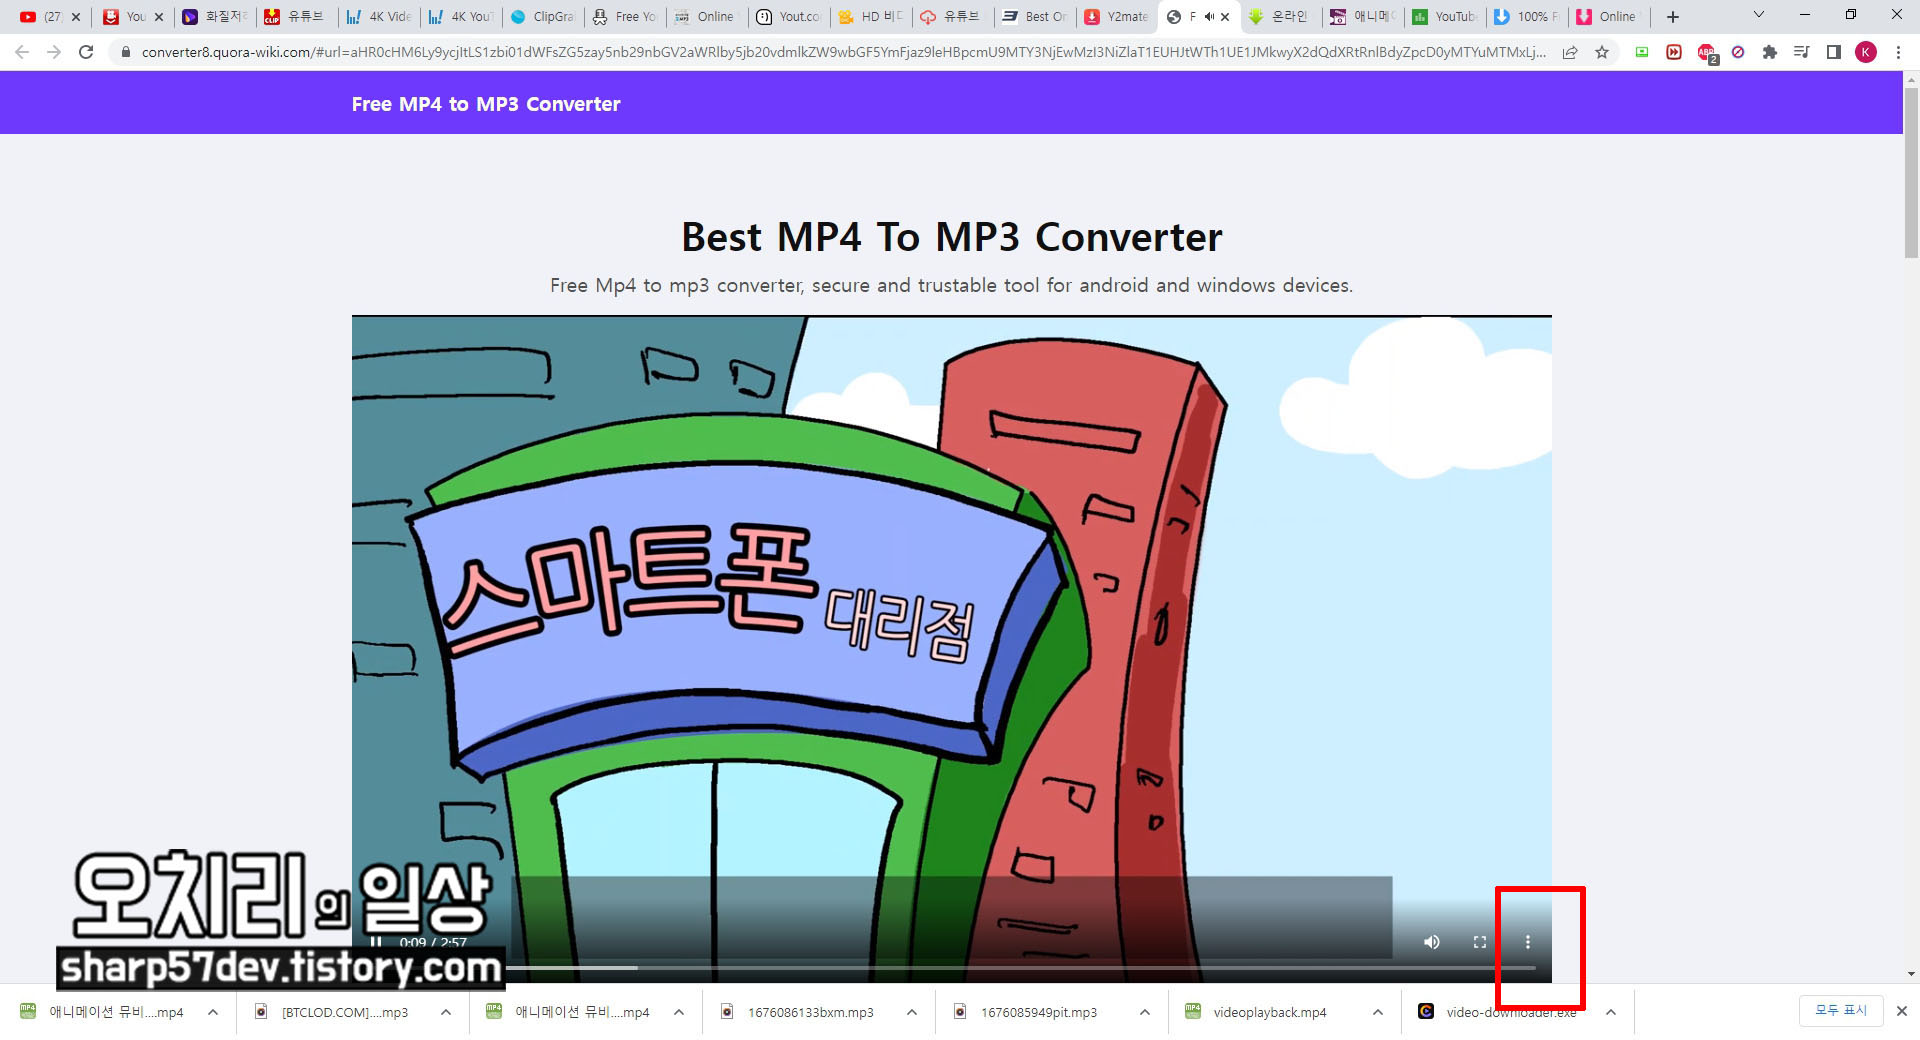Open the profile avatar K
The image size is (1920, 1040).
1866,52
